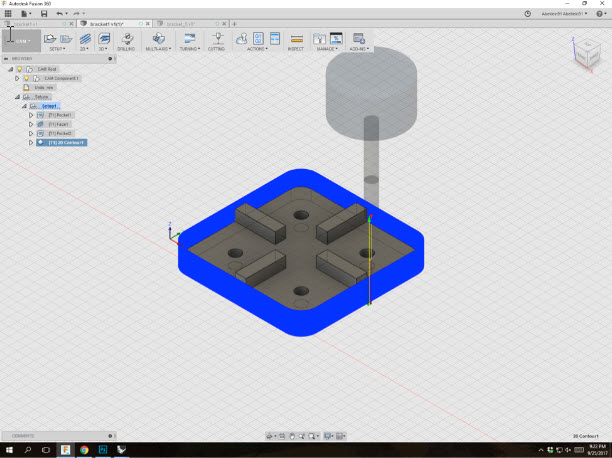
Task: Expand the Pocket1 operation node
Action: point(31,115)
